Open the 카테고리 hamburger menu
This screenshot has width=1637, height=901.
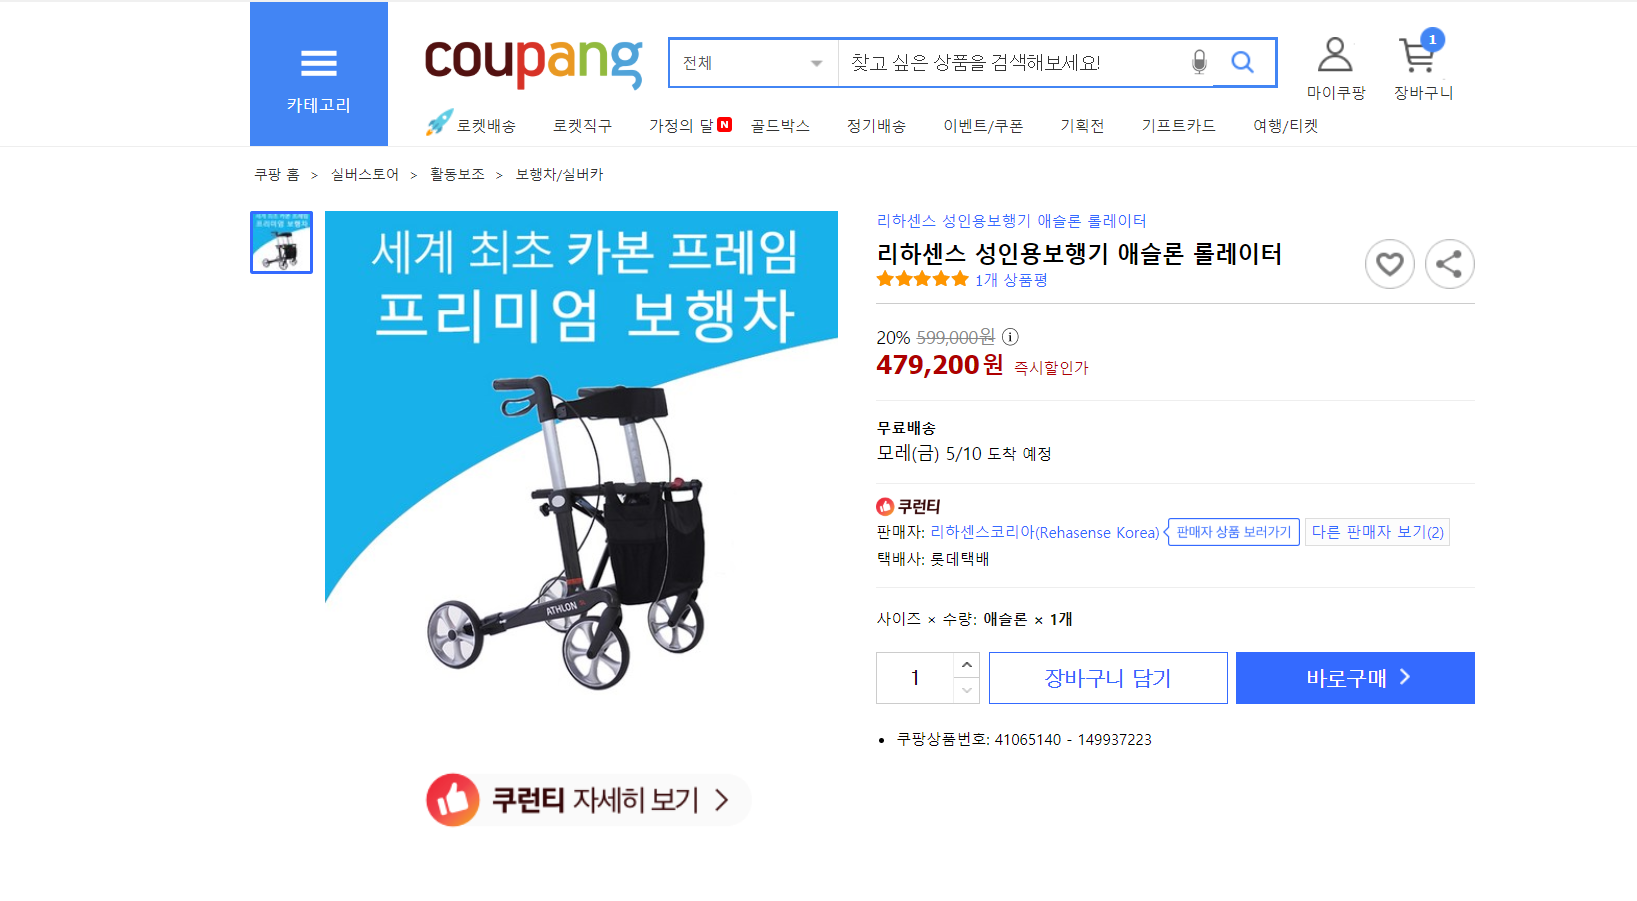pos(318,74)
